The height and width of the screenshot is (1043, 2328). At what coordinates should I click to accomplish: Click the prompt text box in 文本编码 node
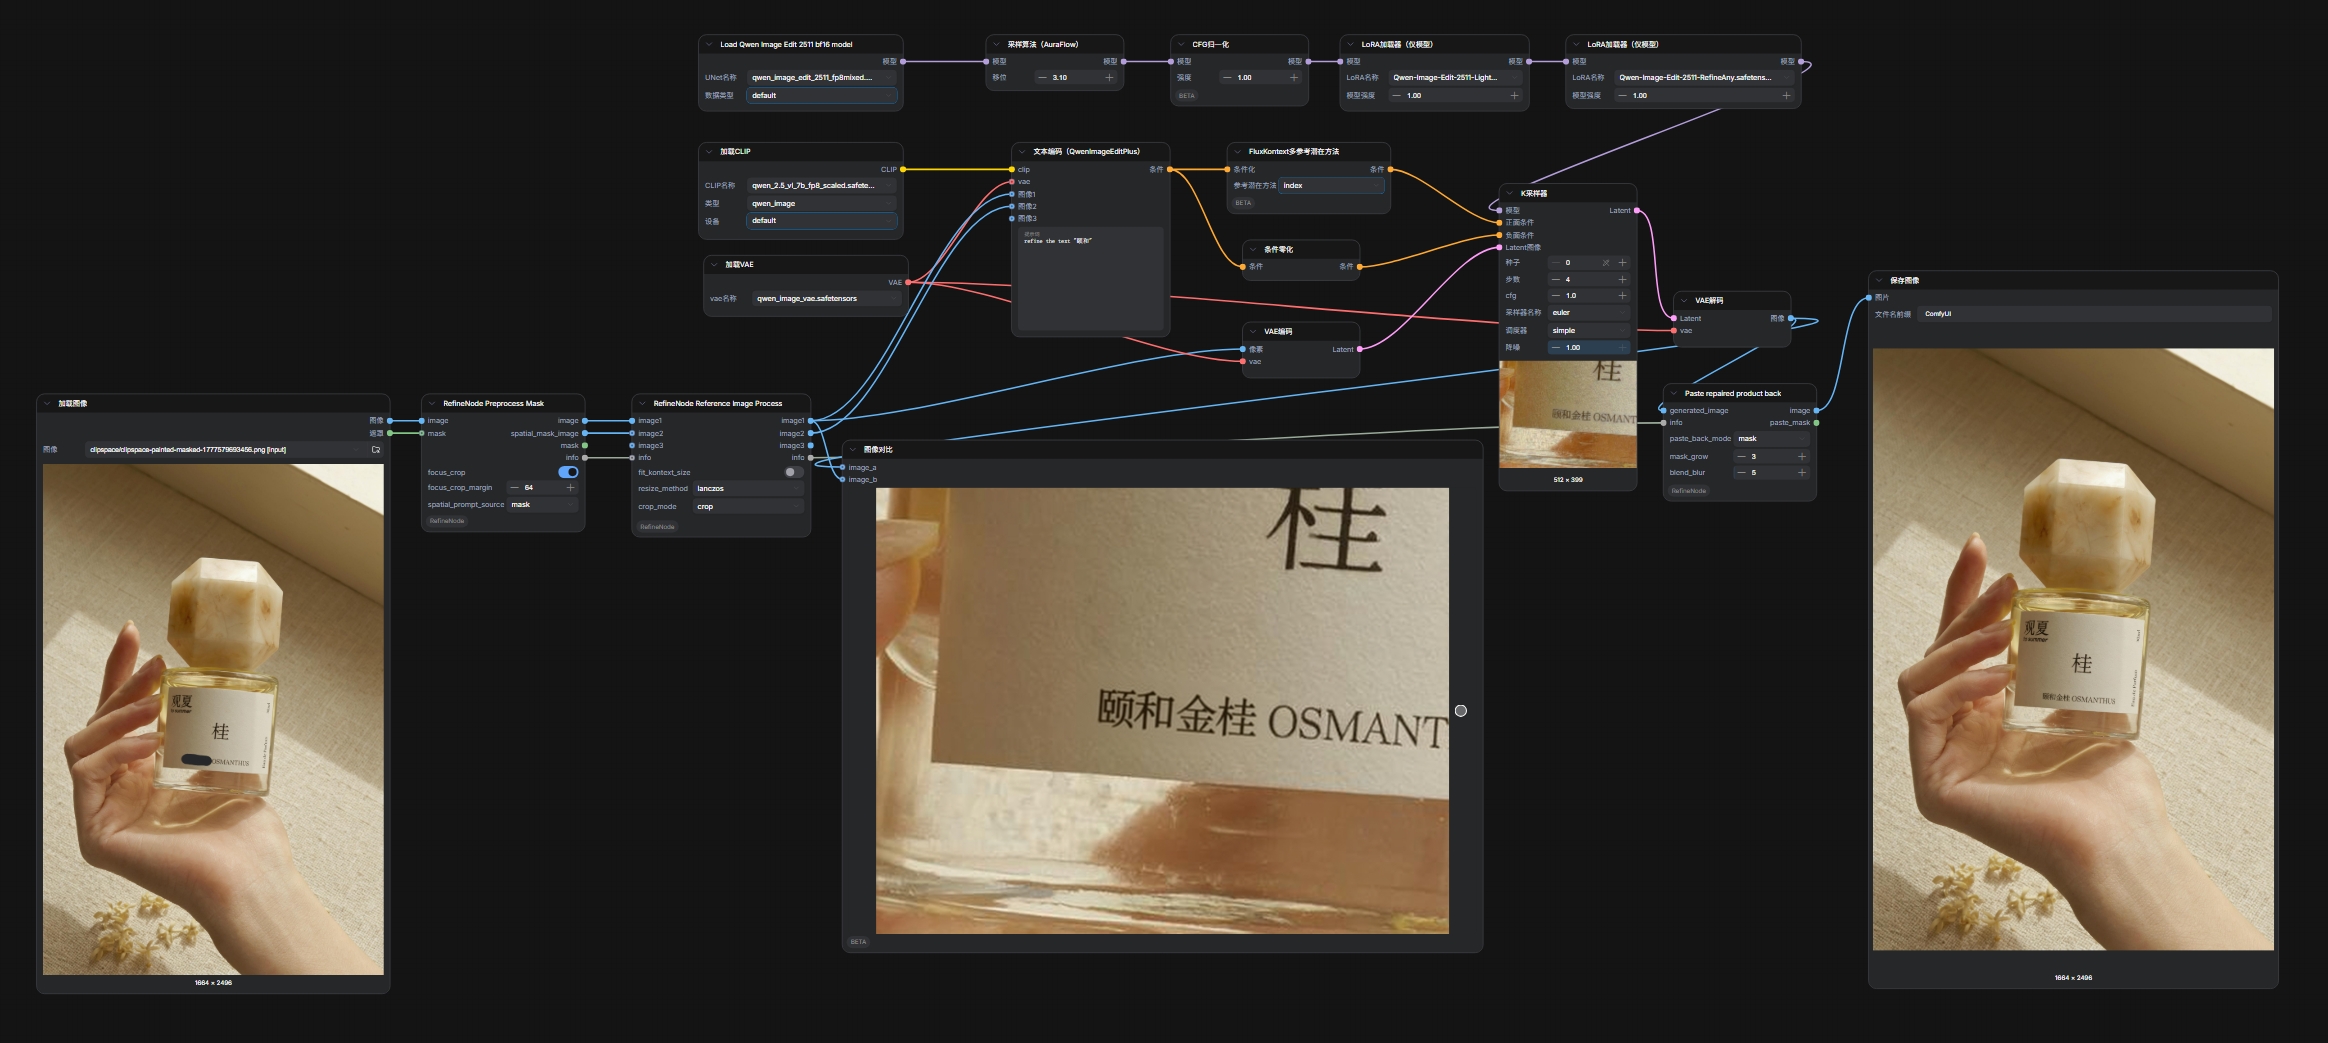pyautogui.click(x=1091, y=279)
